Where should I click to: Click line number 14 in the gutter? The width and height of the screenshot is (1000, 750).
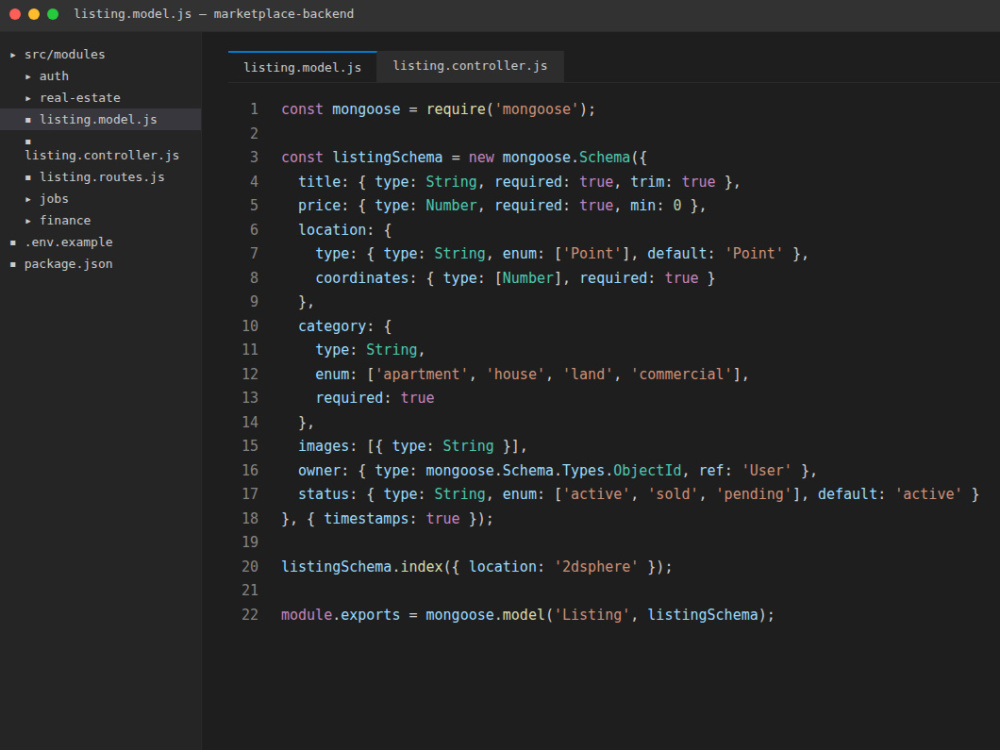(250, 422)
